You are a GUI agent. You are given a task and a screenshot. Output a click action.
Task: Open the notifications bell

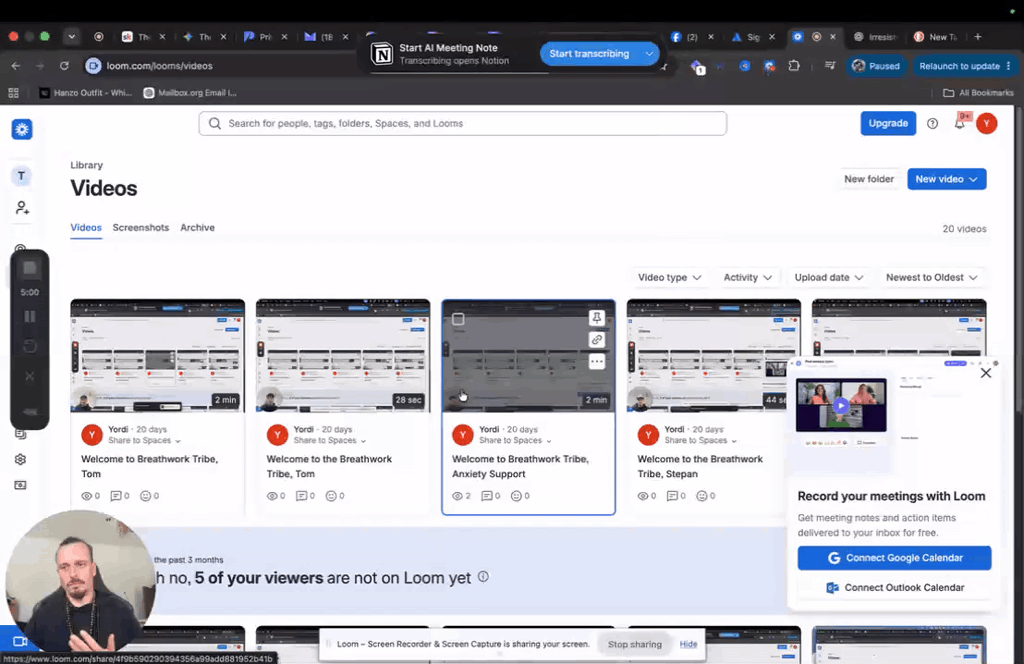(x=959, y=123)
